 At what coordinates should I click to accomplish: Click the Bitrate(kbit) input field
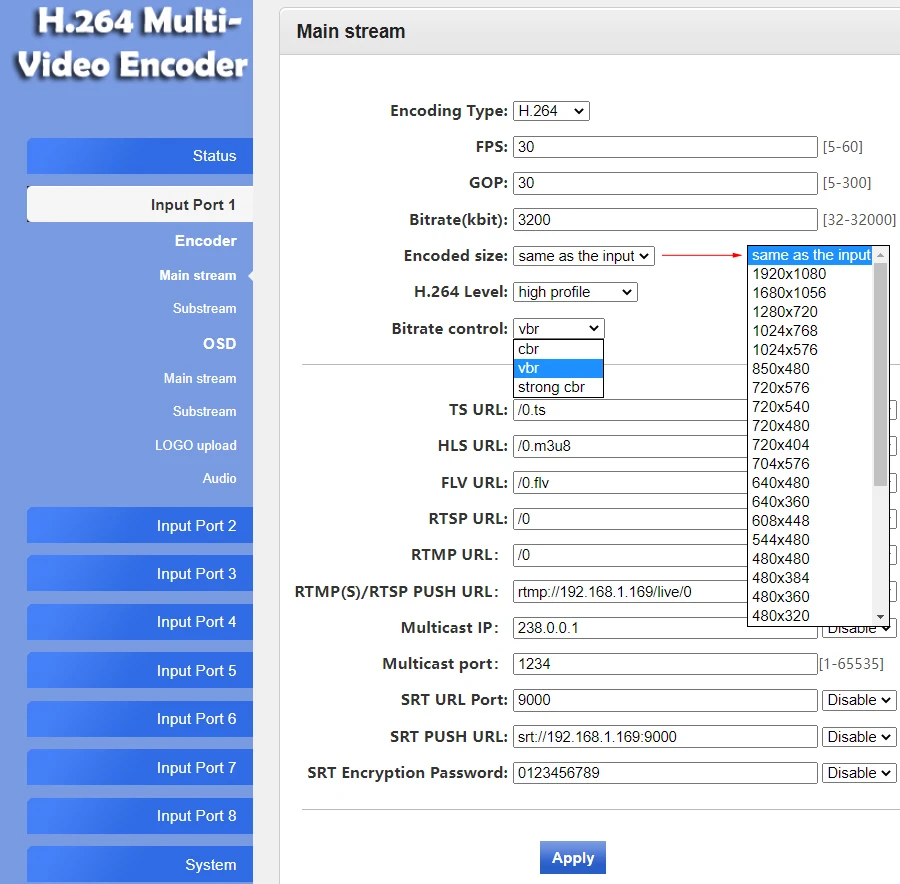click(665, 220)
